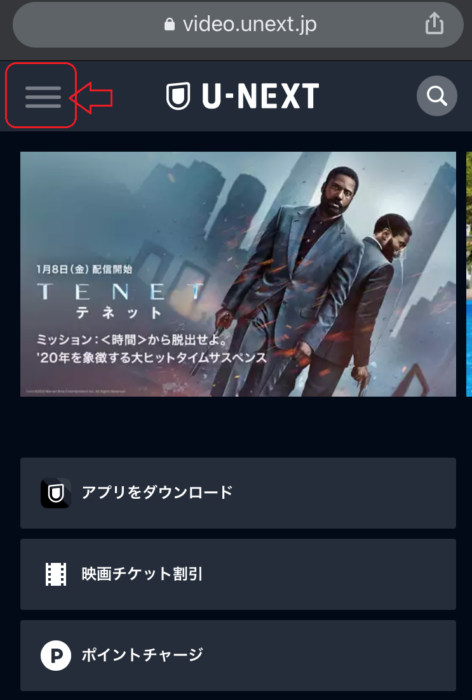Tap the film strip icon

tap(56, 574)
